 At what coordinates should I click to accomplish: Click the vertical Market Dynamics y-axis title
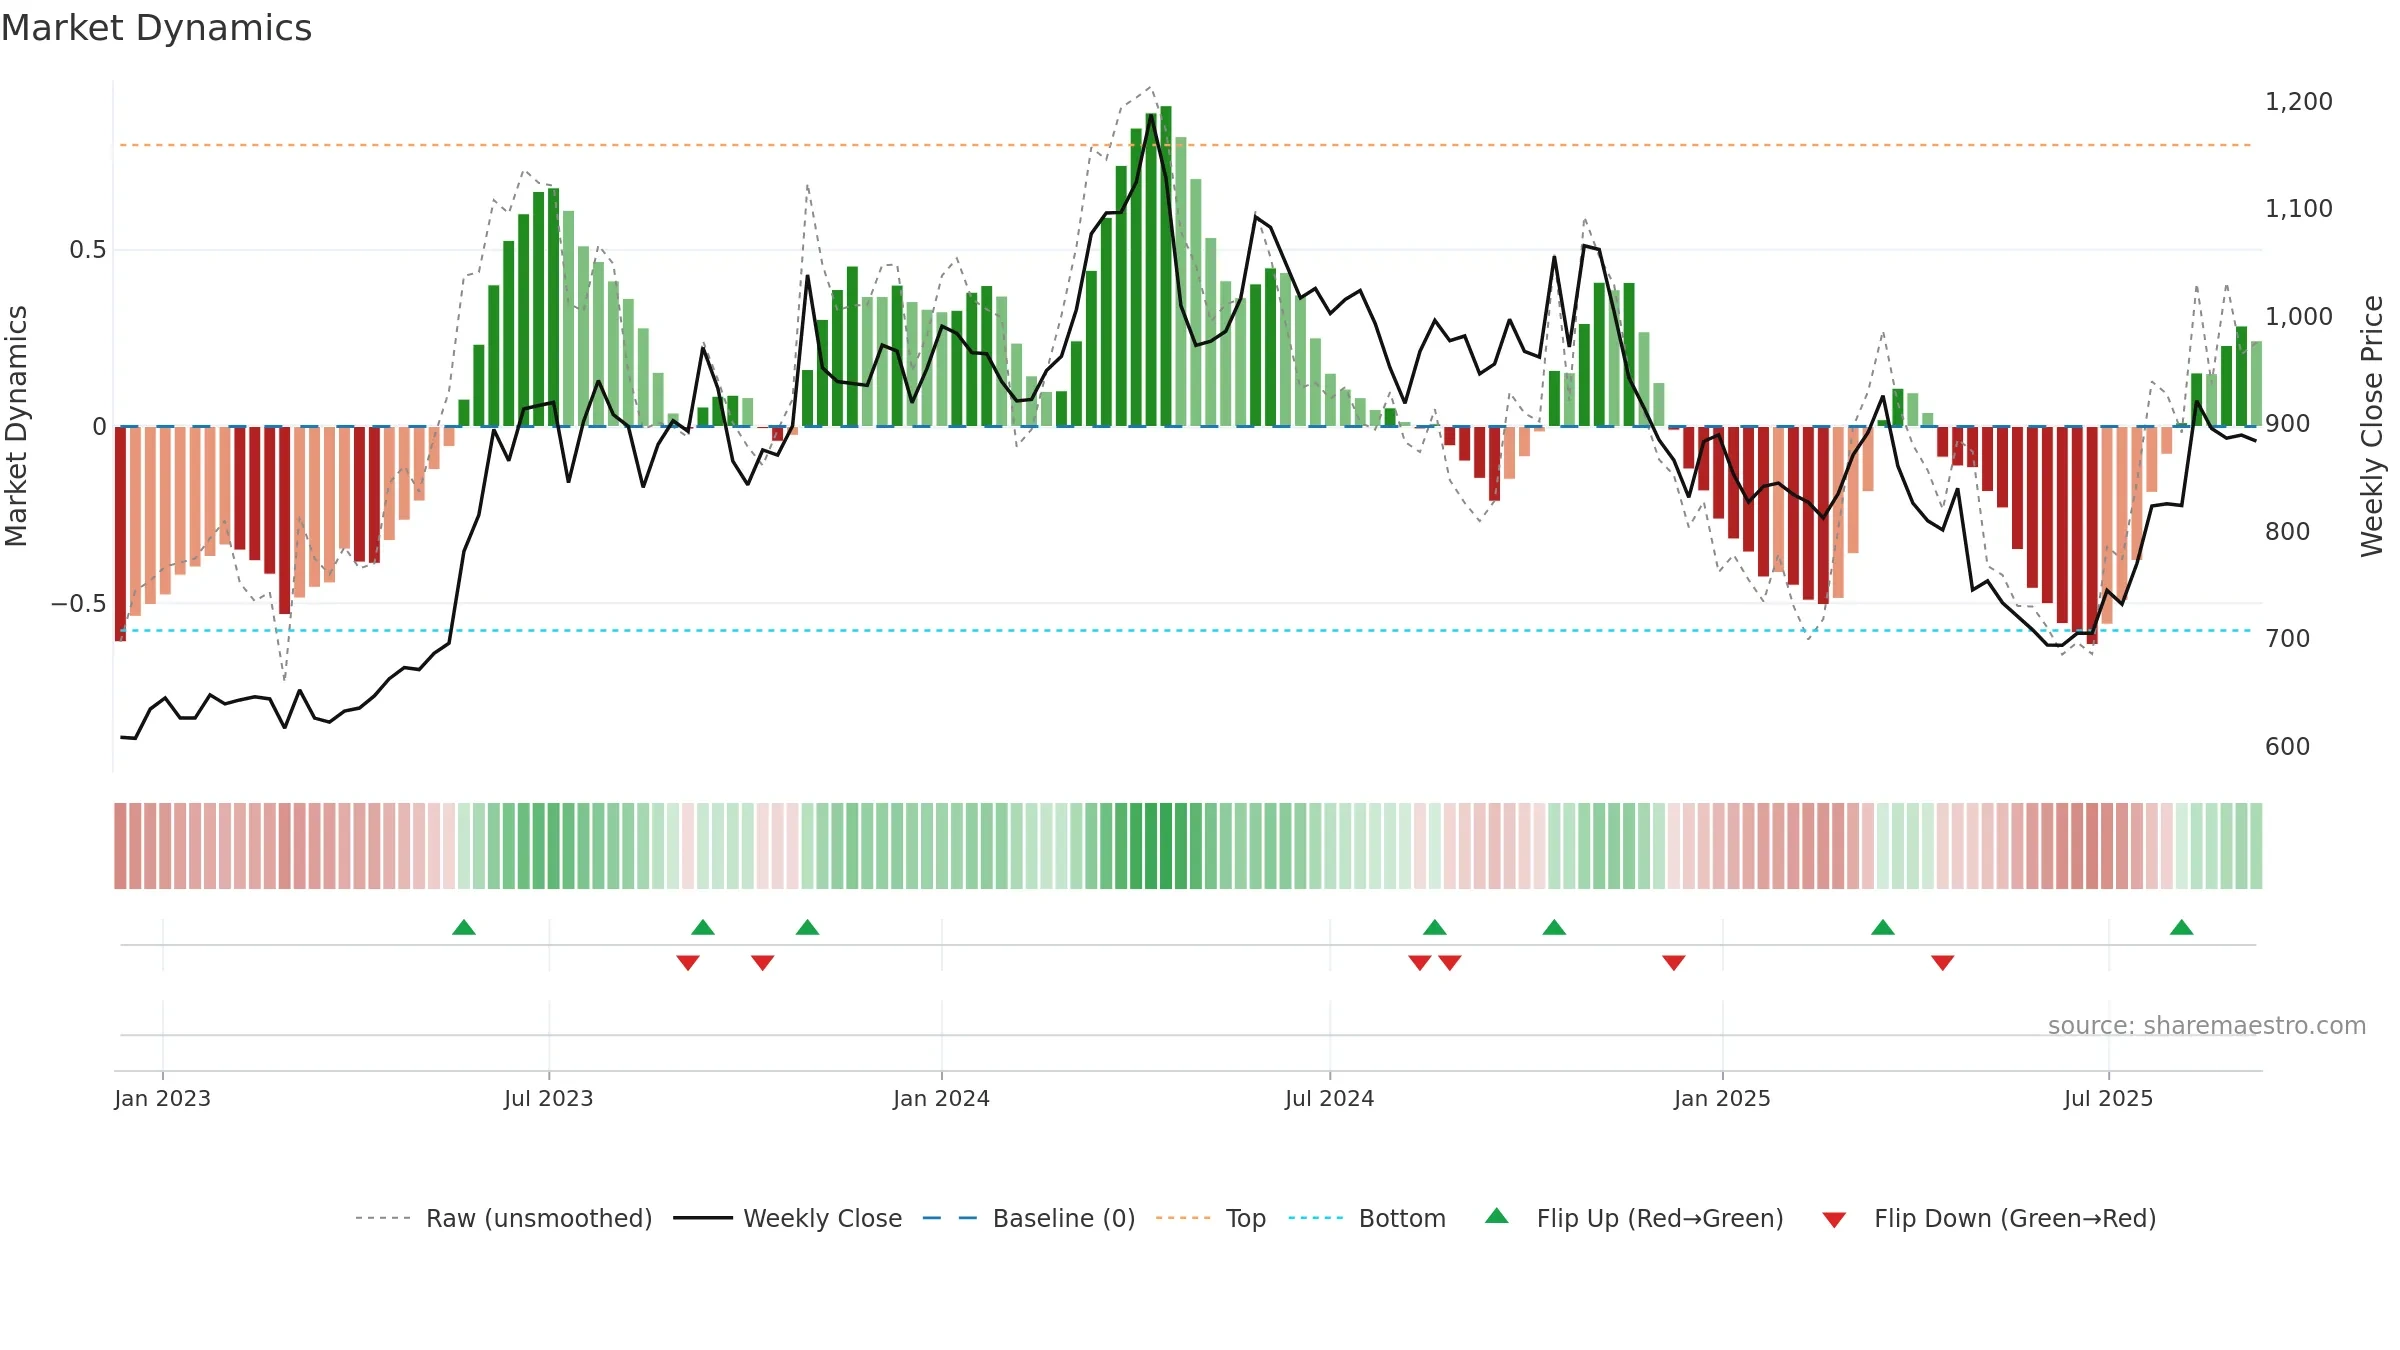coord(16,426)
